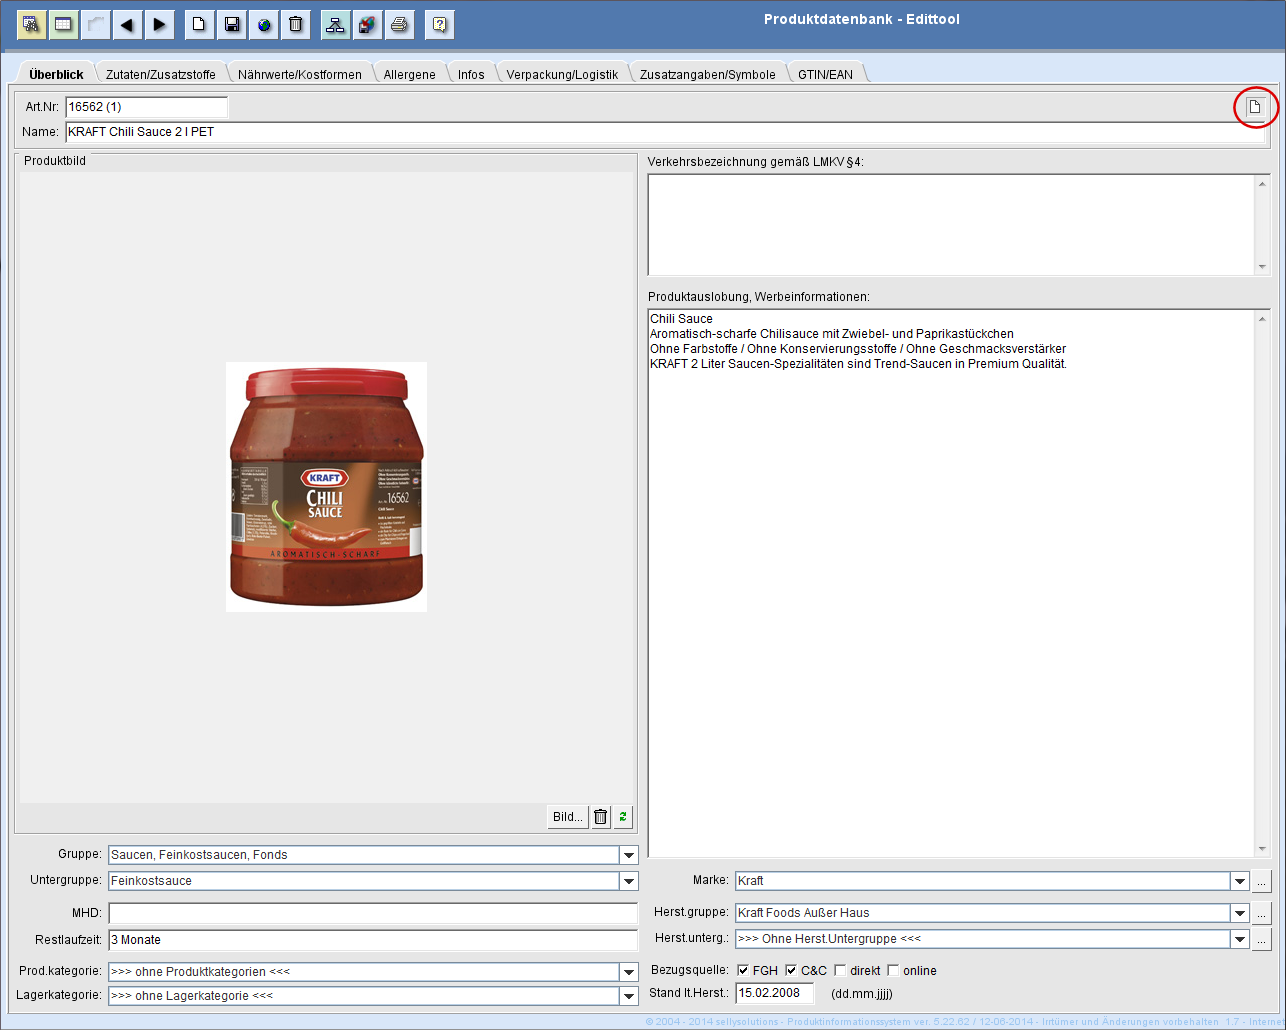Open the Prod.kategorie dropdown
This screenshot has width=1286, height=1030.
(629, 972)
